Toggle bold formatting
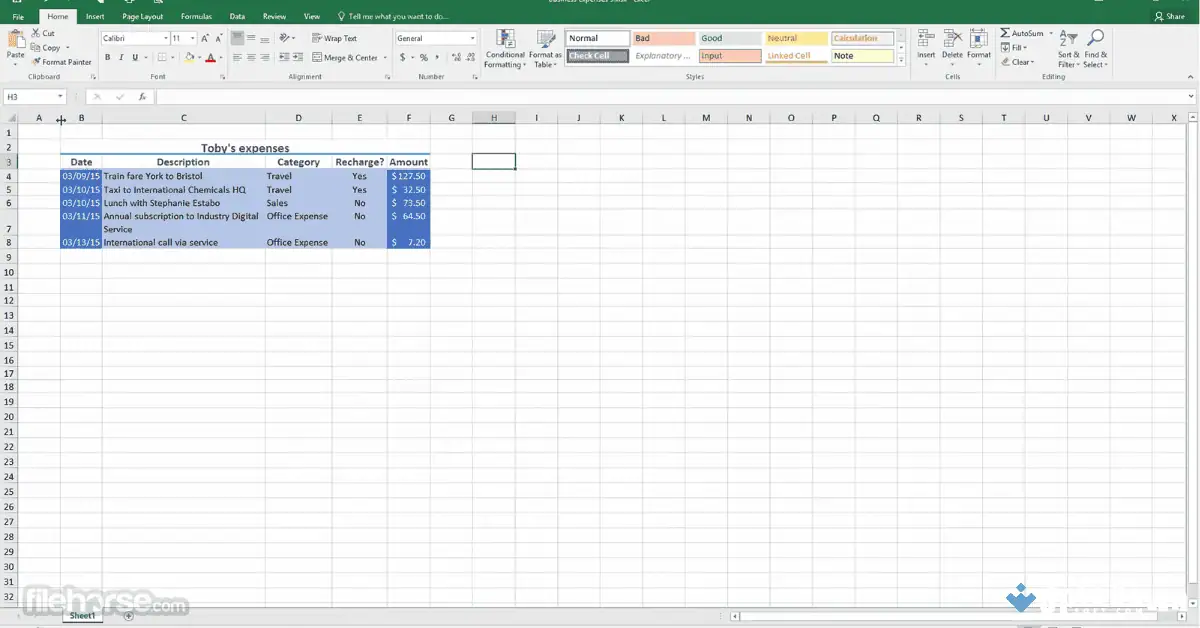Viewport: 1200px width, 628px height. pyautogui.click(x=105, y=58)
